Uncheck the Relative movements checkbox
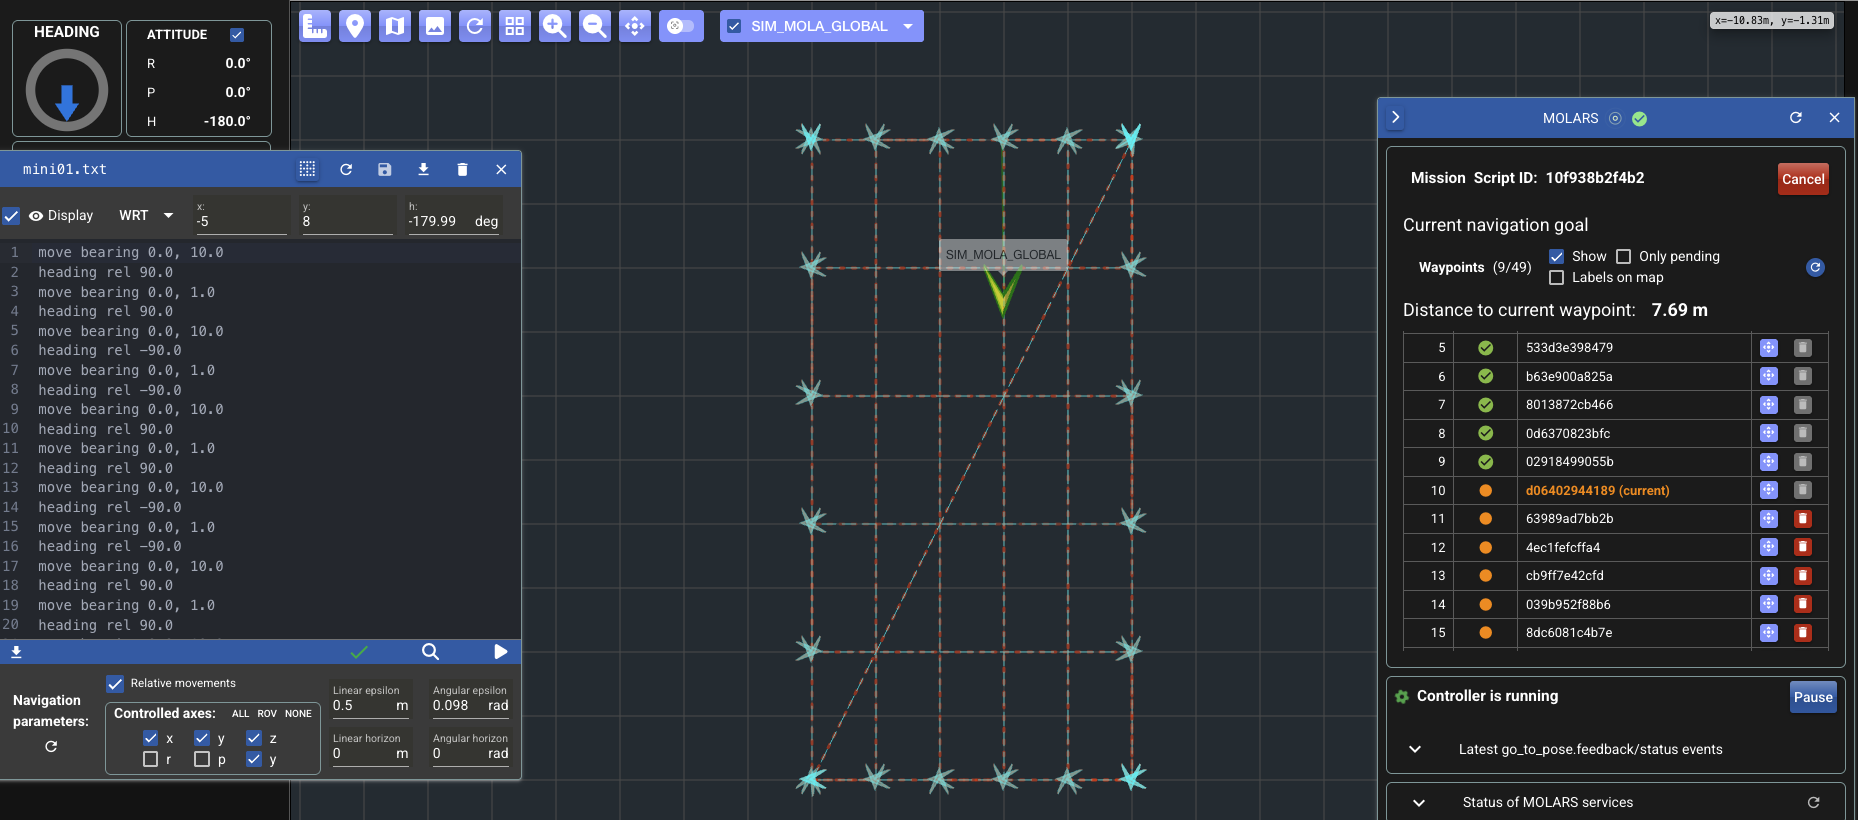 click(x=115, y=684)
